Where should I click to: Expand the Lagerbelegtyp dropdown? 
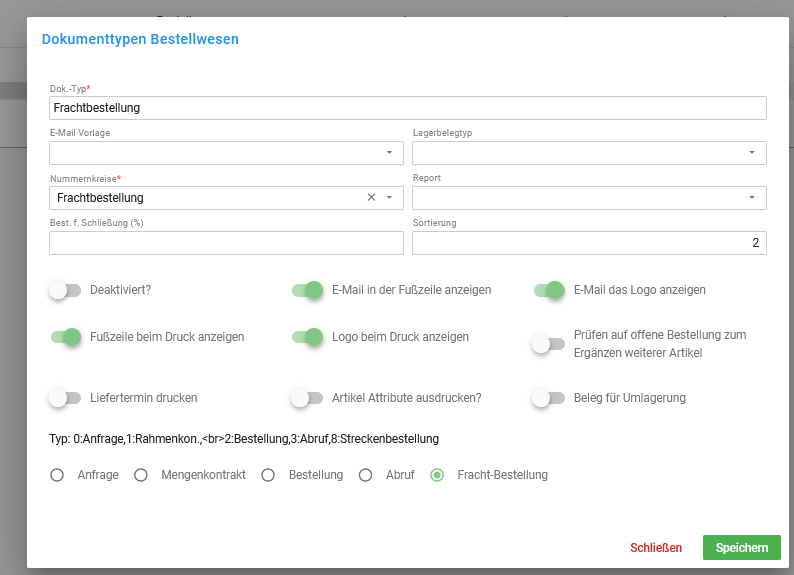752,152
